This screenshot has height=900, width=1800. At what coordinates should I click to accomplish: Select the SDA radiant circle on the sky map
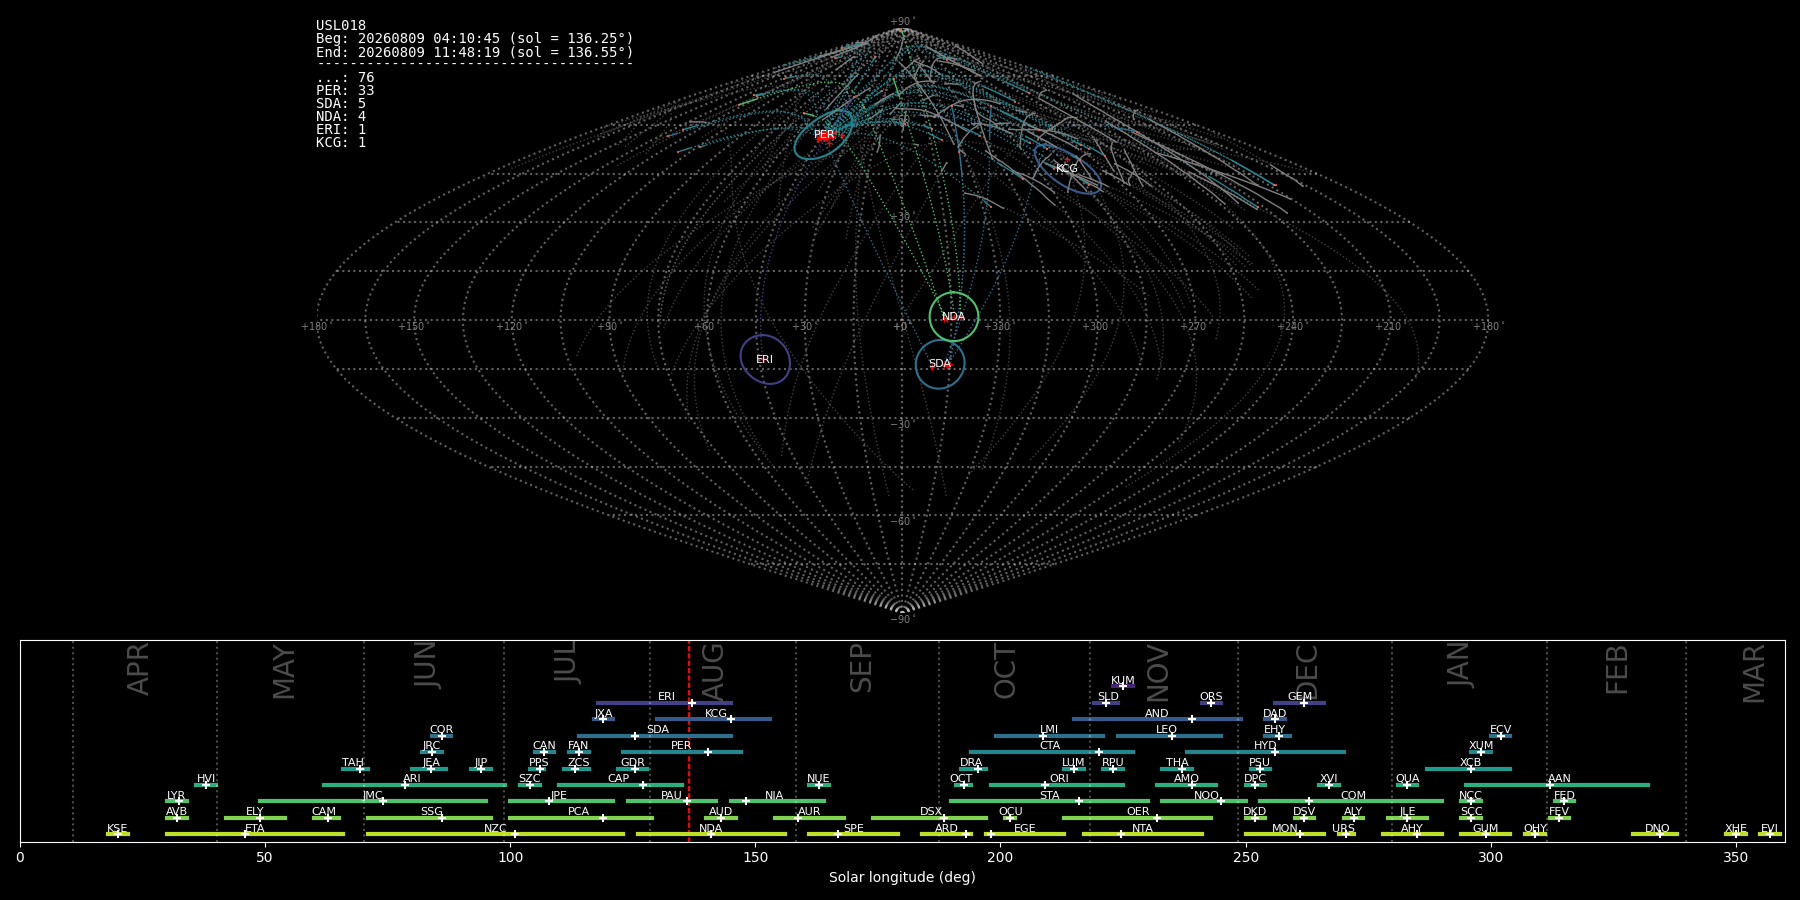(940, 364)
